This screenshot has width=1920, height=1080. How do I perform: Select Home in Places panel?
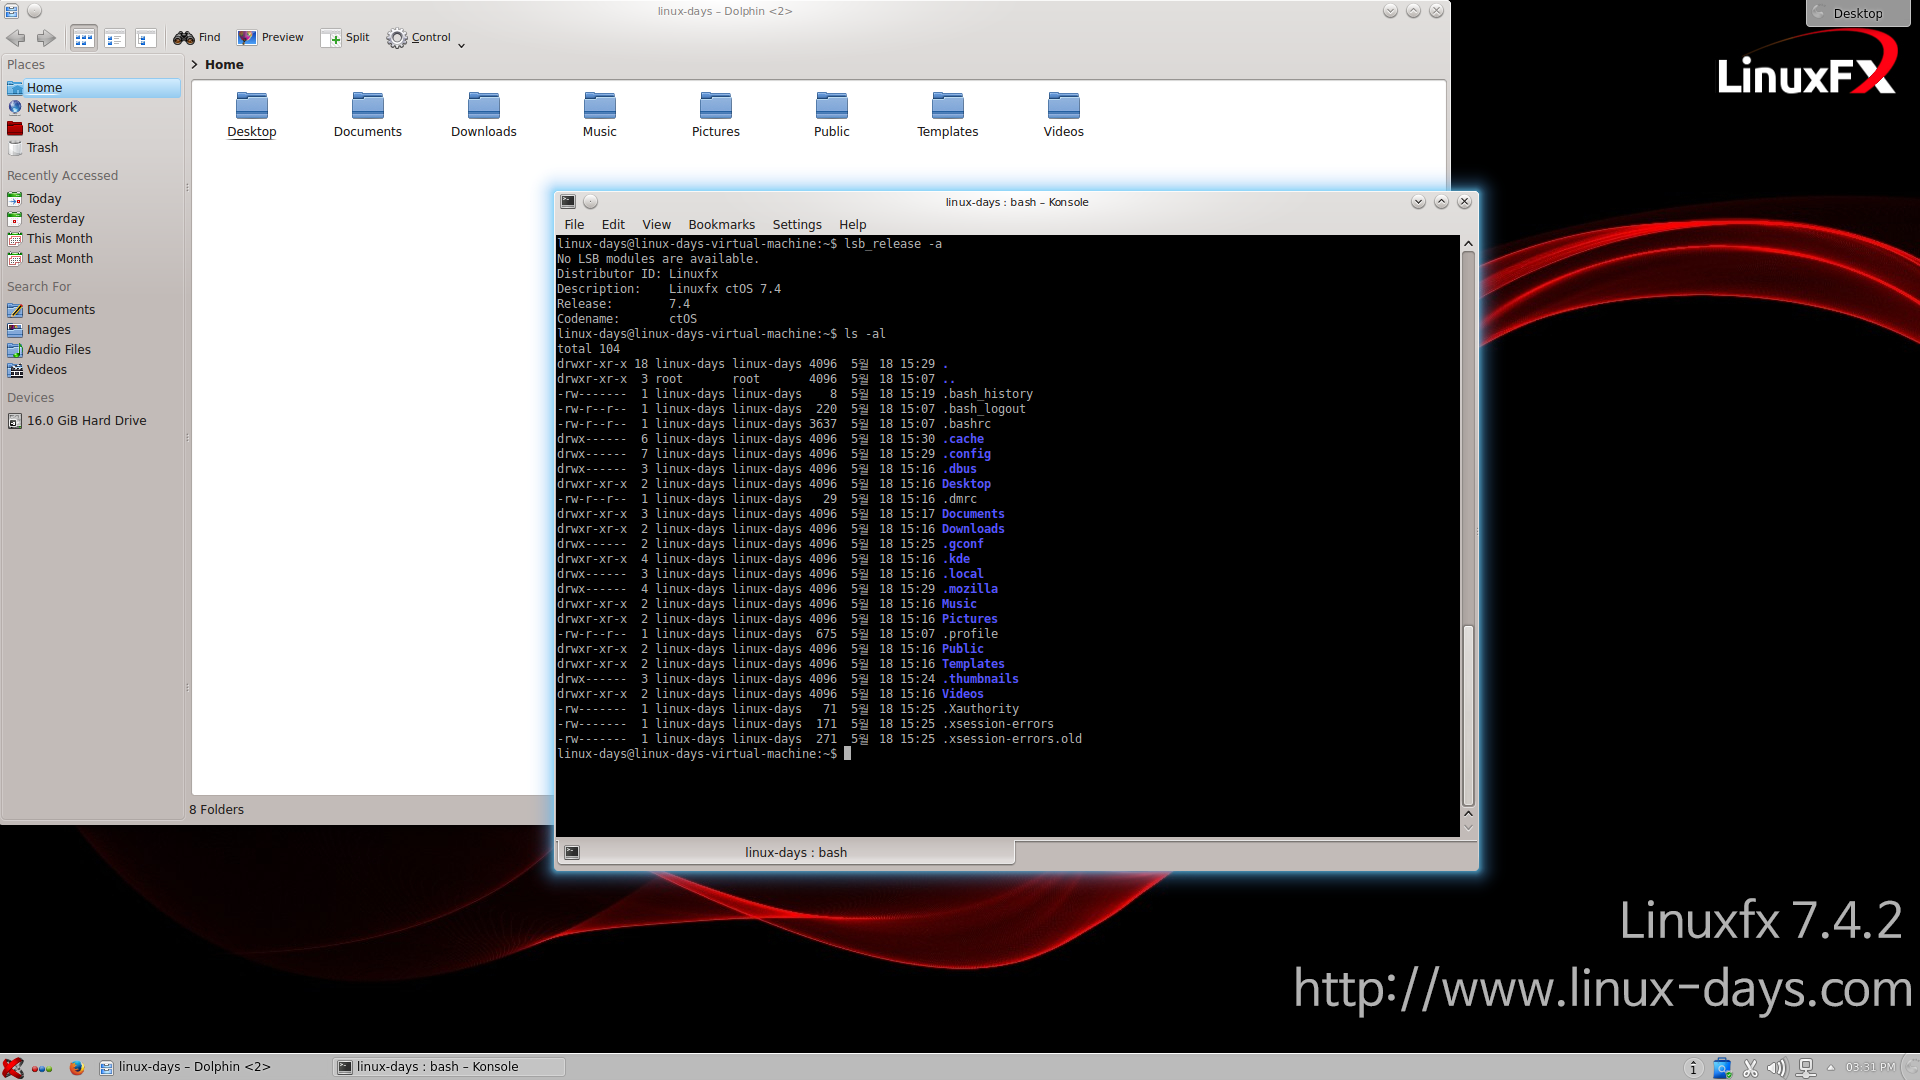click(x=92, y=88)
